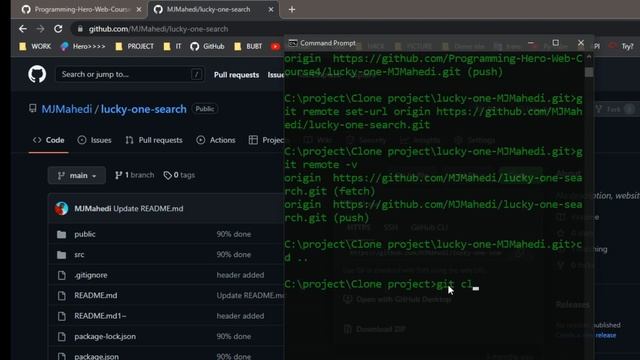Open a new browser tab with plus icon

[x=291, y=9]
